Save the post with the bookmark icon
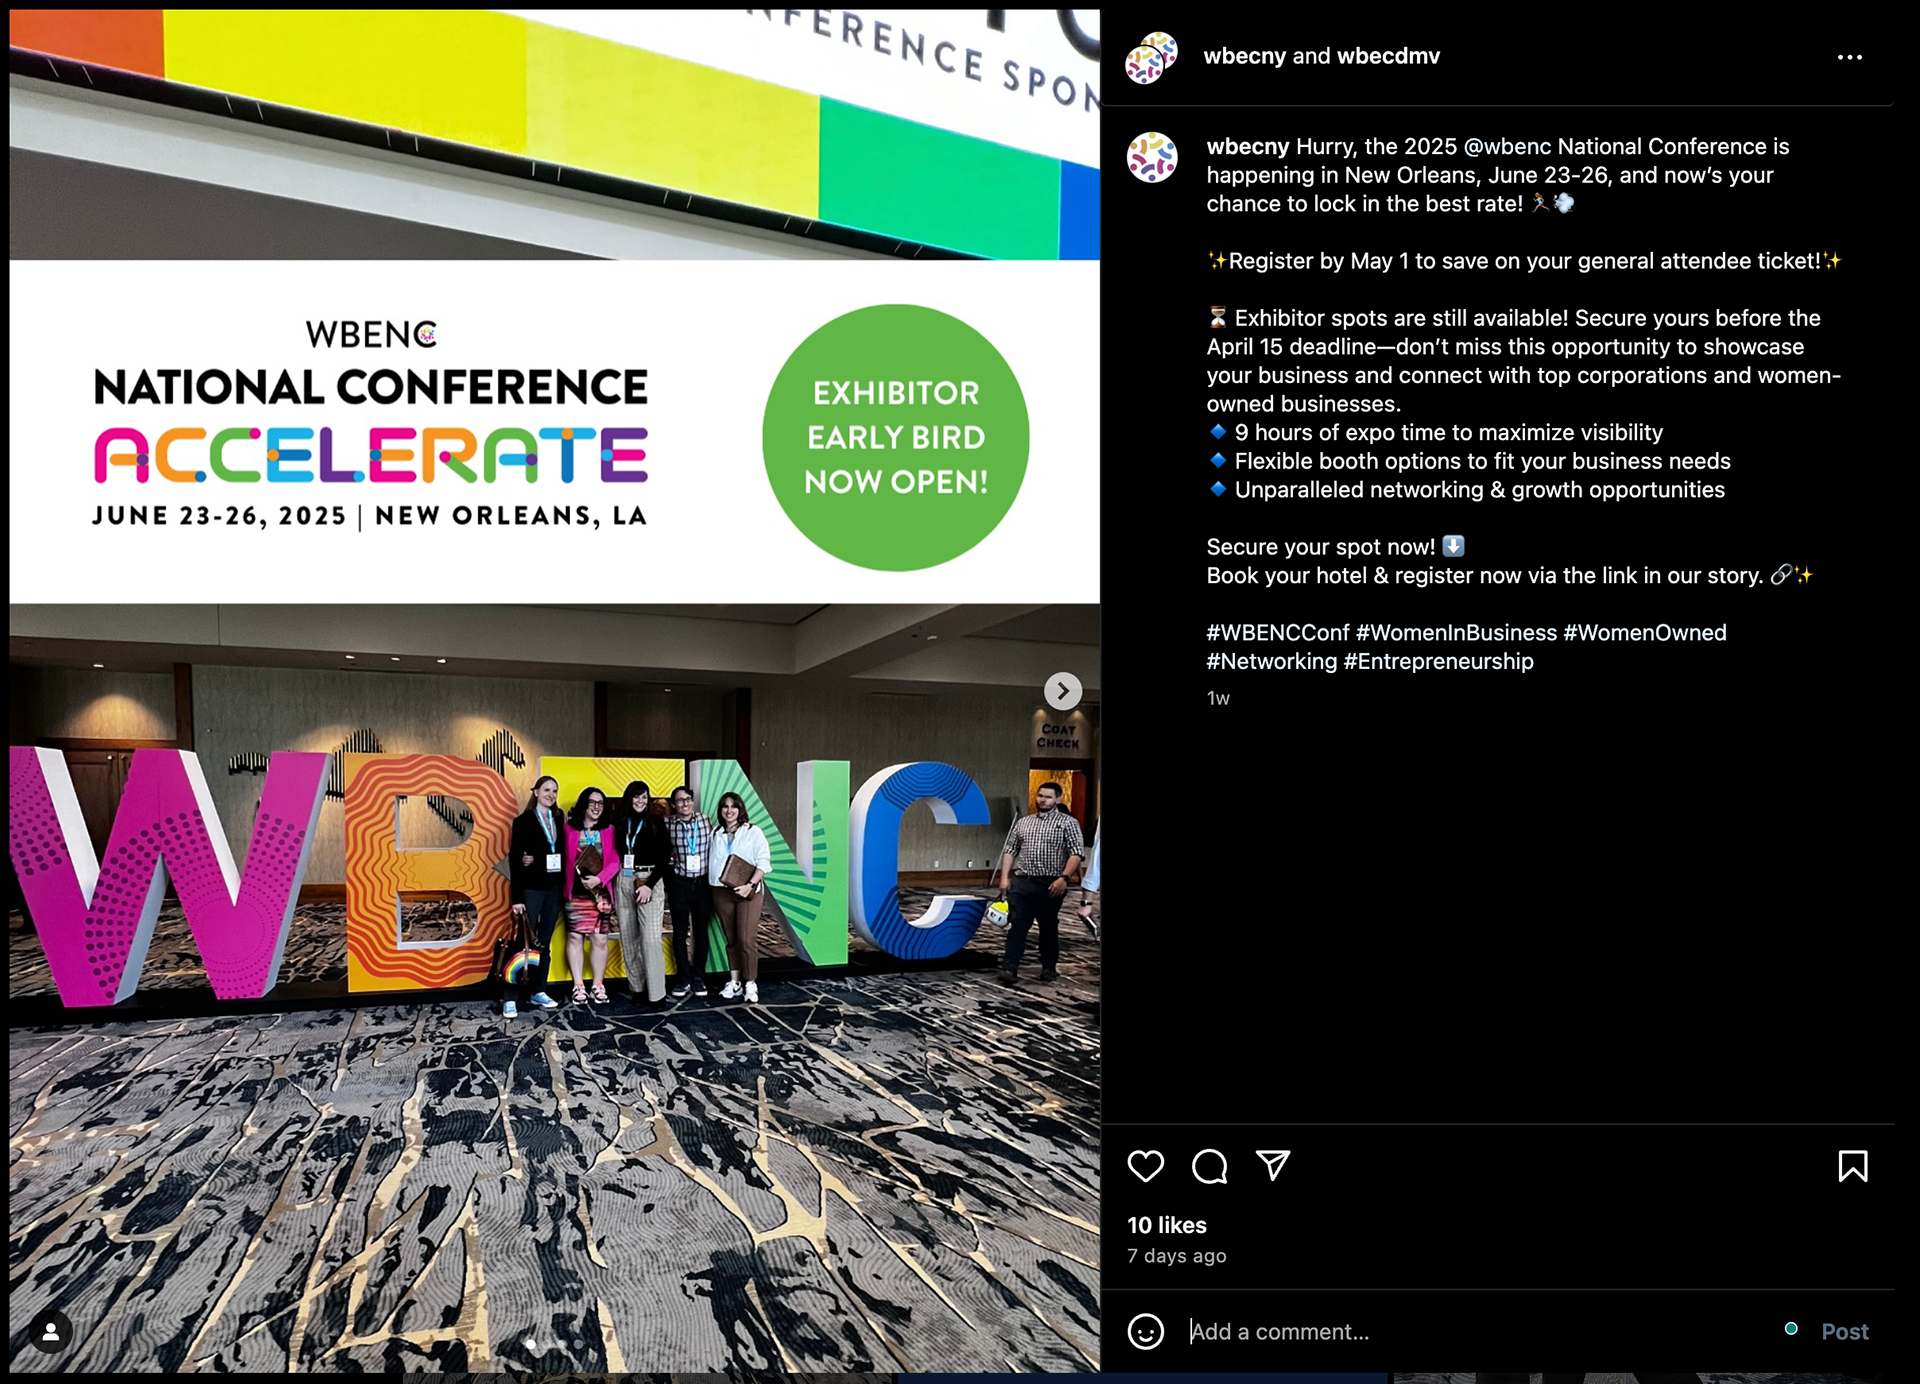 click(x=1853, y=1166)
